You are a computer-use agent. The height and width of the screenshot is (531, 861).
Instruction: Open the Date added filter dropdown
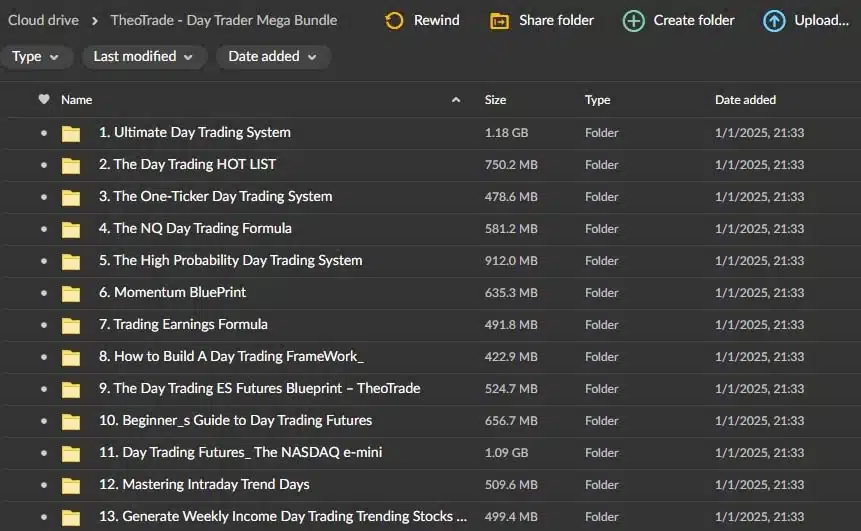[273, 57]
